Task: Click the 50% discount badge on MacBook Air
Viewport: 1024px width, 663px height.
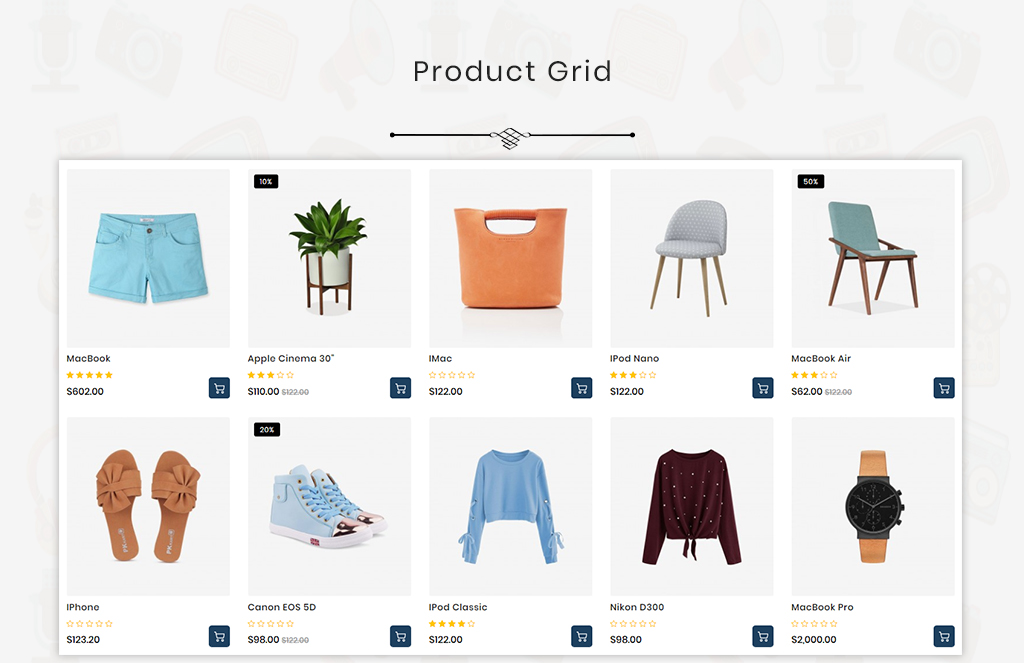Action: coord(811,182)
